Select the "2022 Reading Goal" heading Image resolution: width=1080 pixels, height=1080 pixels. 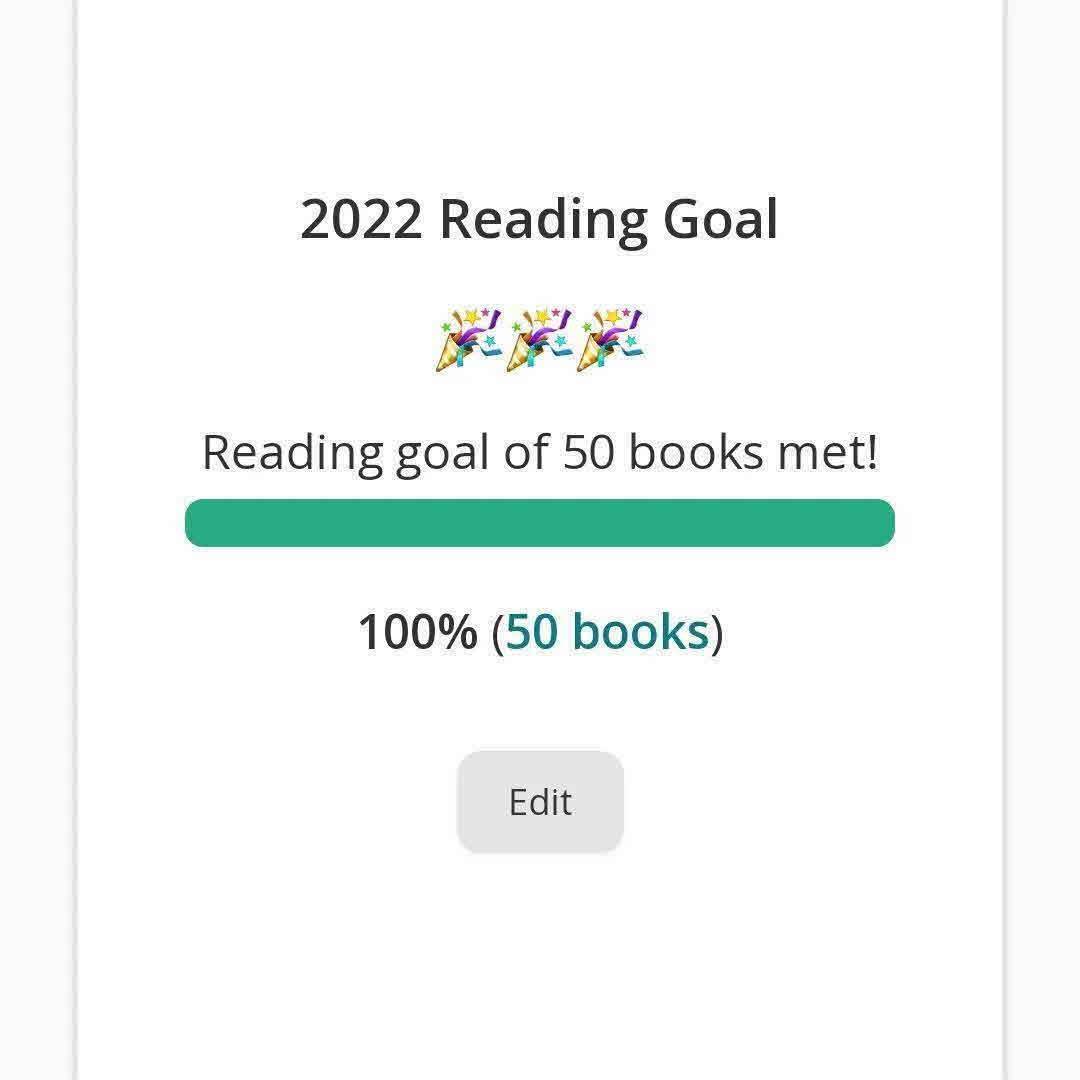click(539, 219)
